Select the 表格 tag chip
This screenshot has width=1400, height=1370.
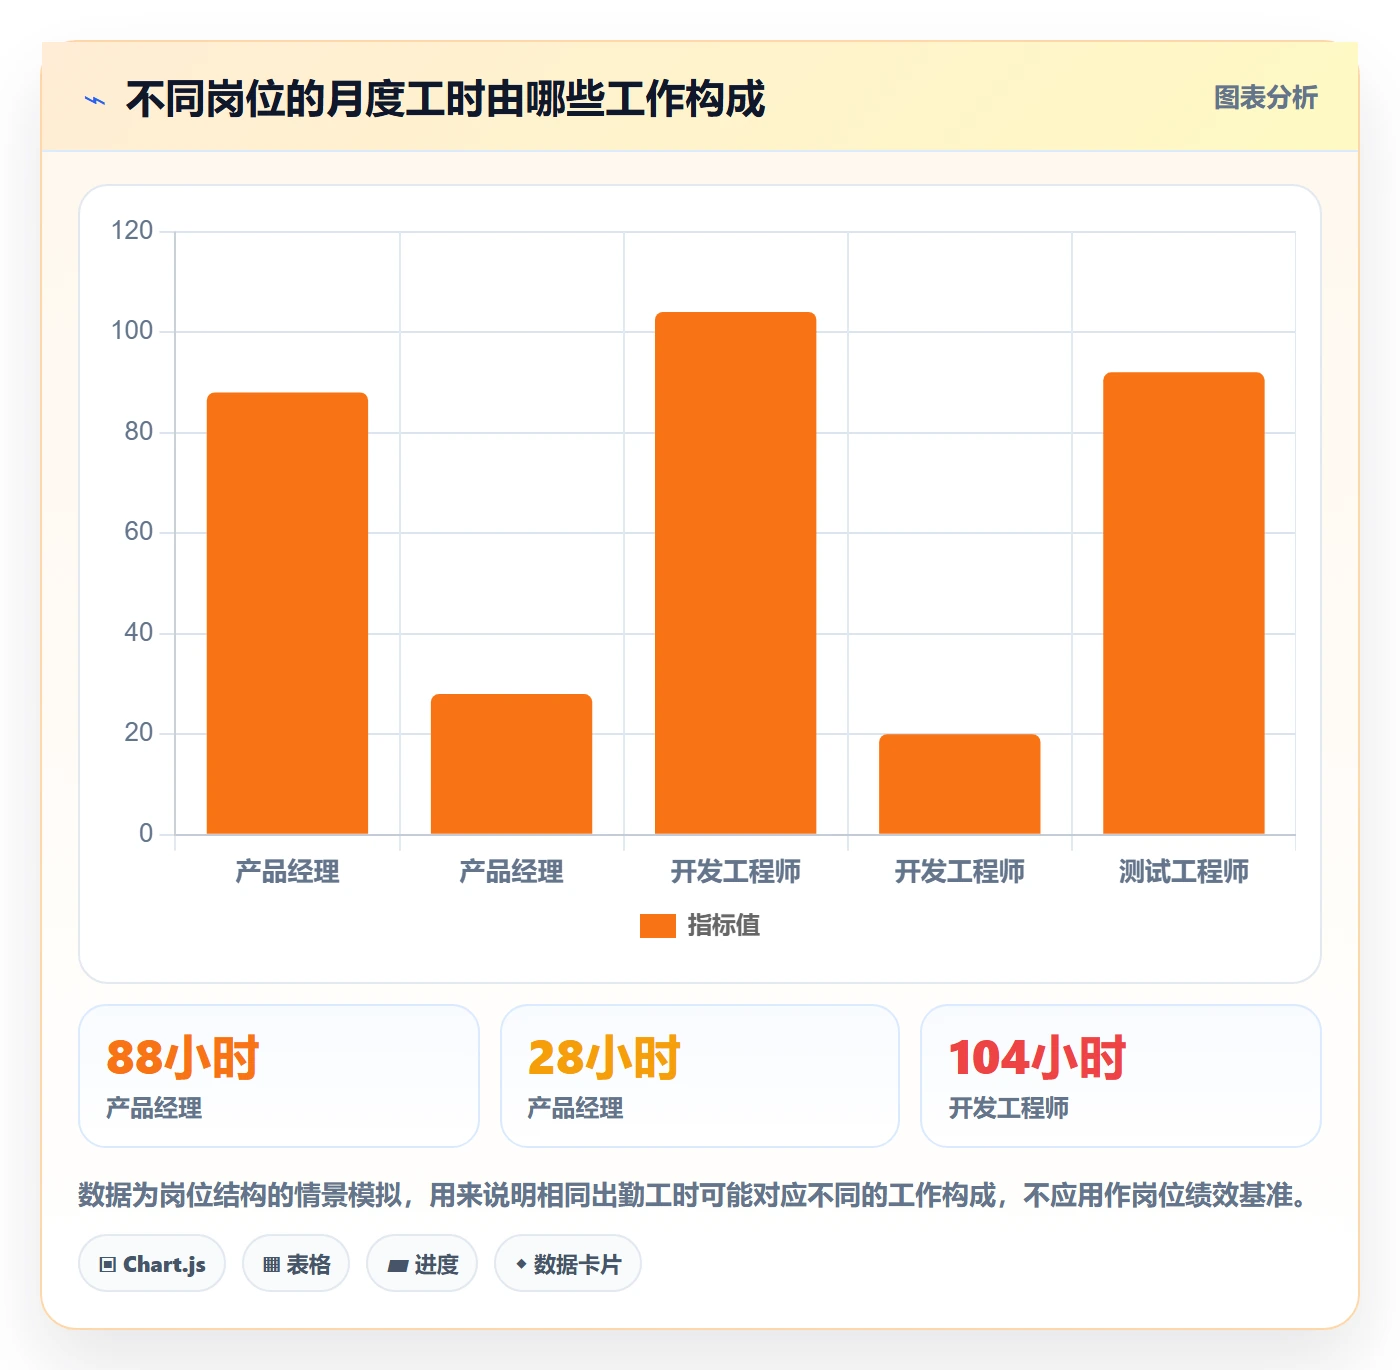(x=296, y=1264)
